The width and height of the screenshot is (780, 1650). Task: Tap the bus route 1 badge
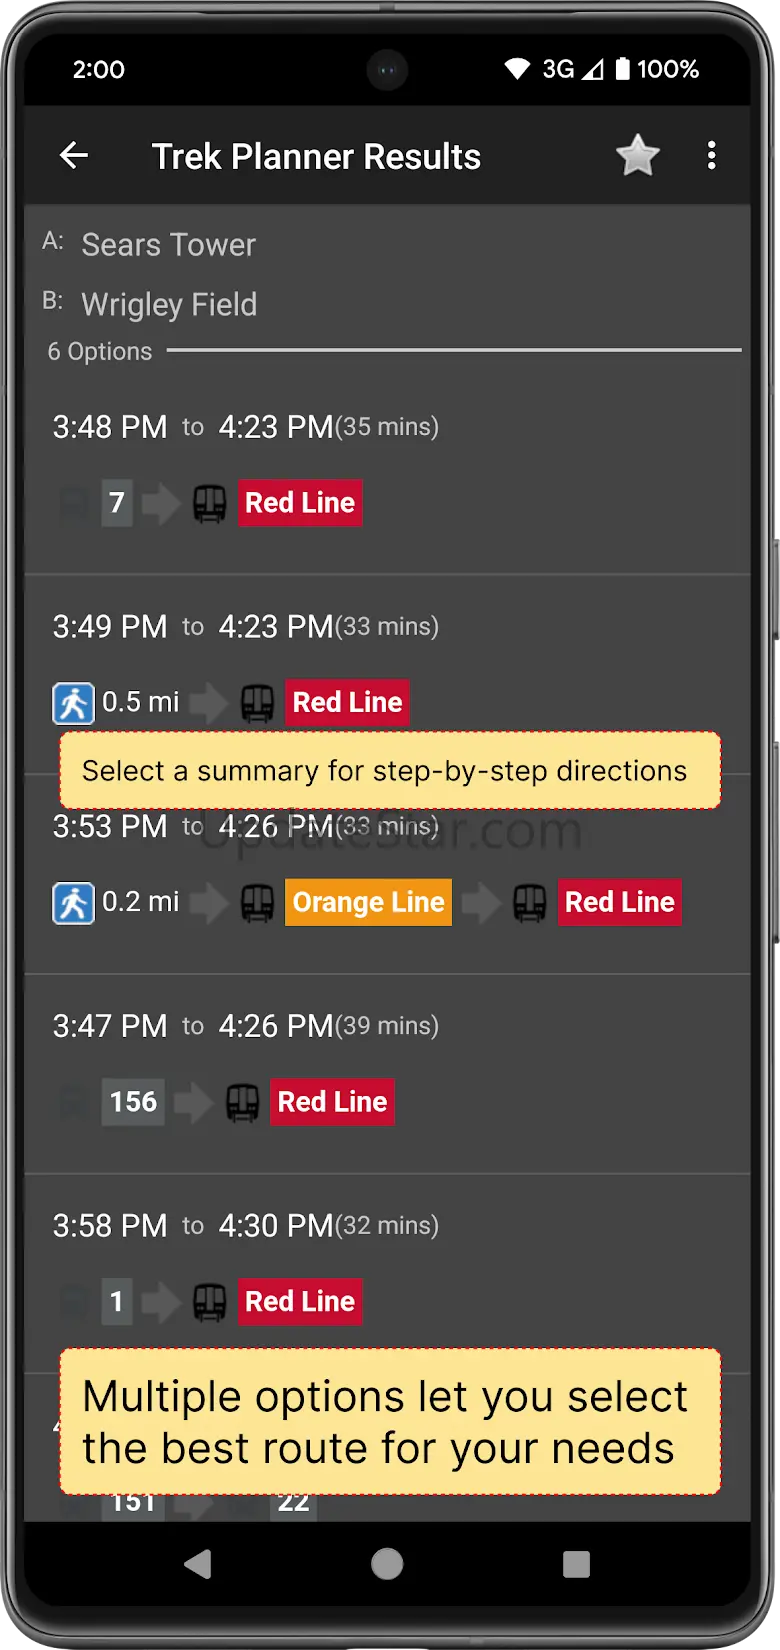(x=117, y=1302)
